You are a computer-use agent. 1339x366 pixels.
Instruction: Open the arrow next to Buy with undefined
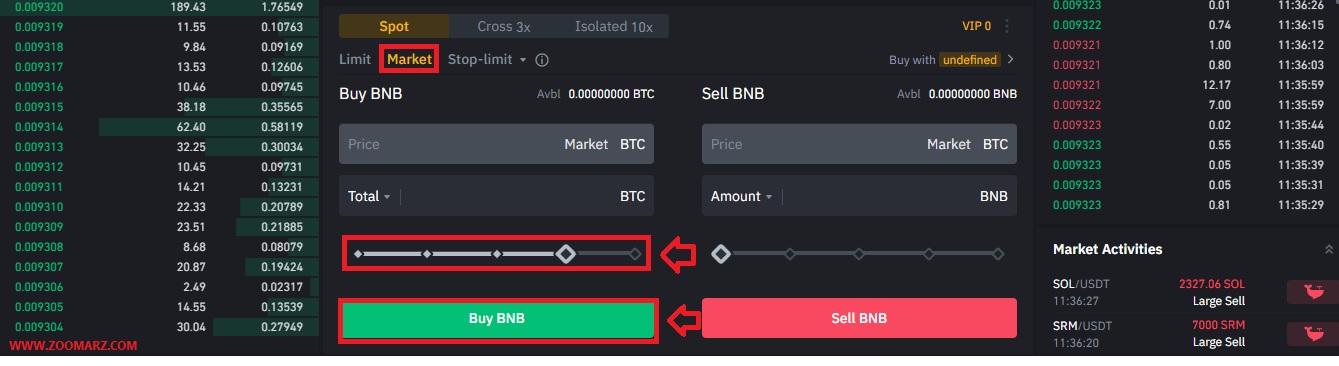(1011, 60)
